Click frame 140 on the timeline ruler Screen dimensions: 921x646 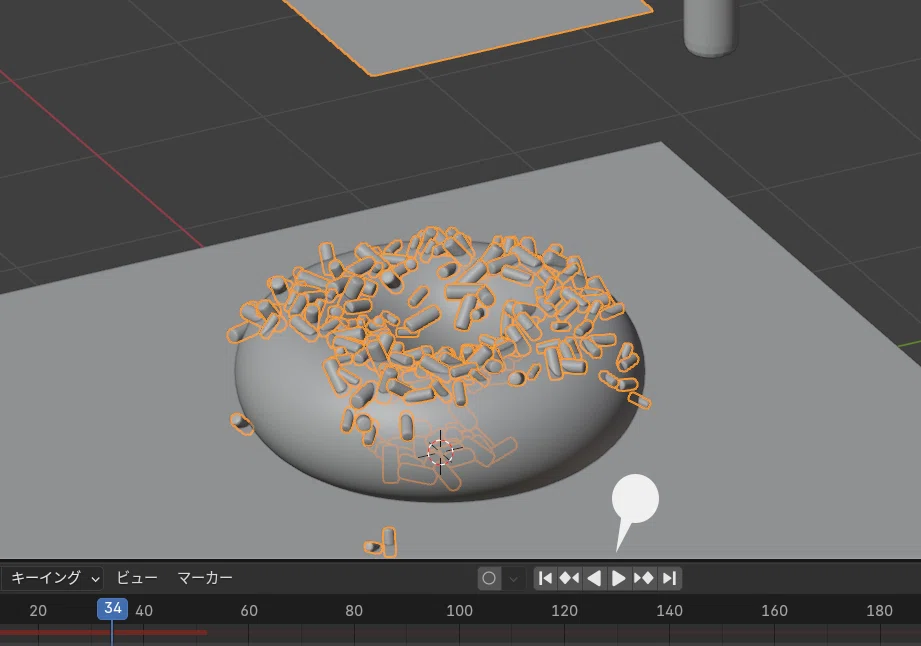pyautogui.click(x=669, y=611)
